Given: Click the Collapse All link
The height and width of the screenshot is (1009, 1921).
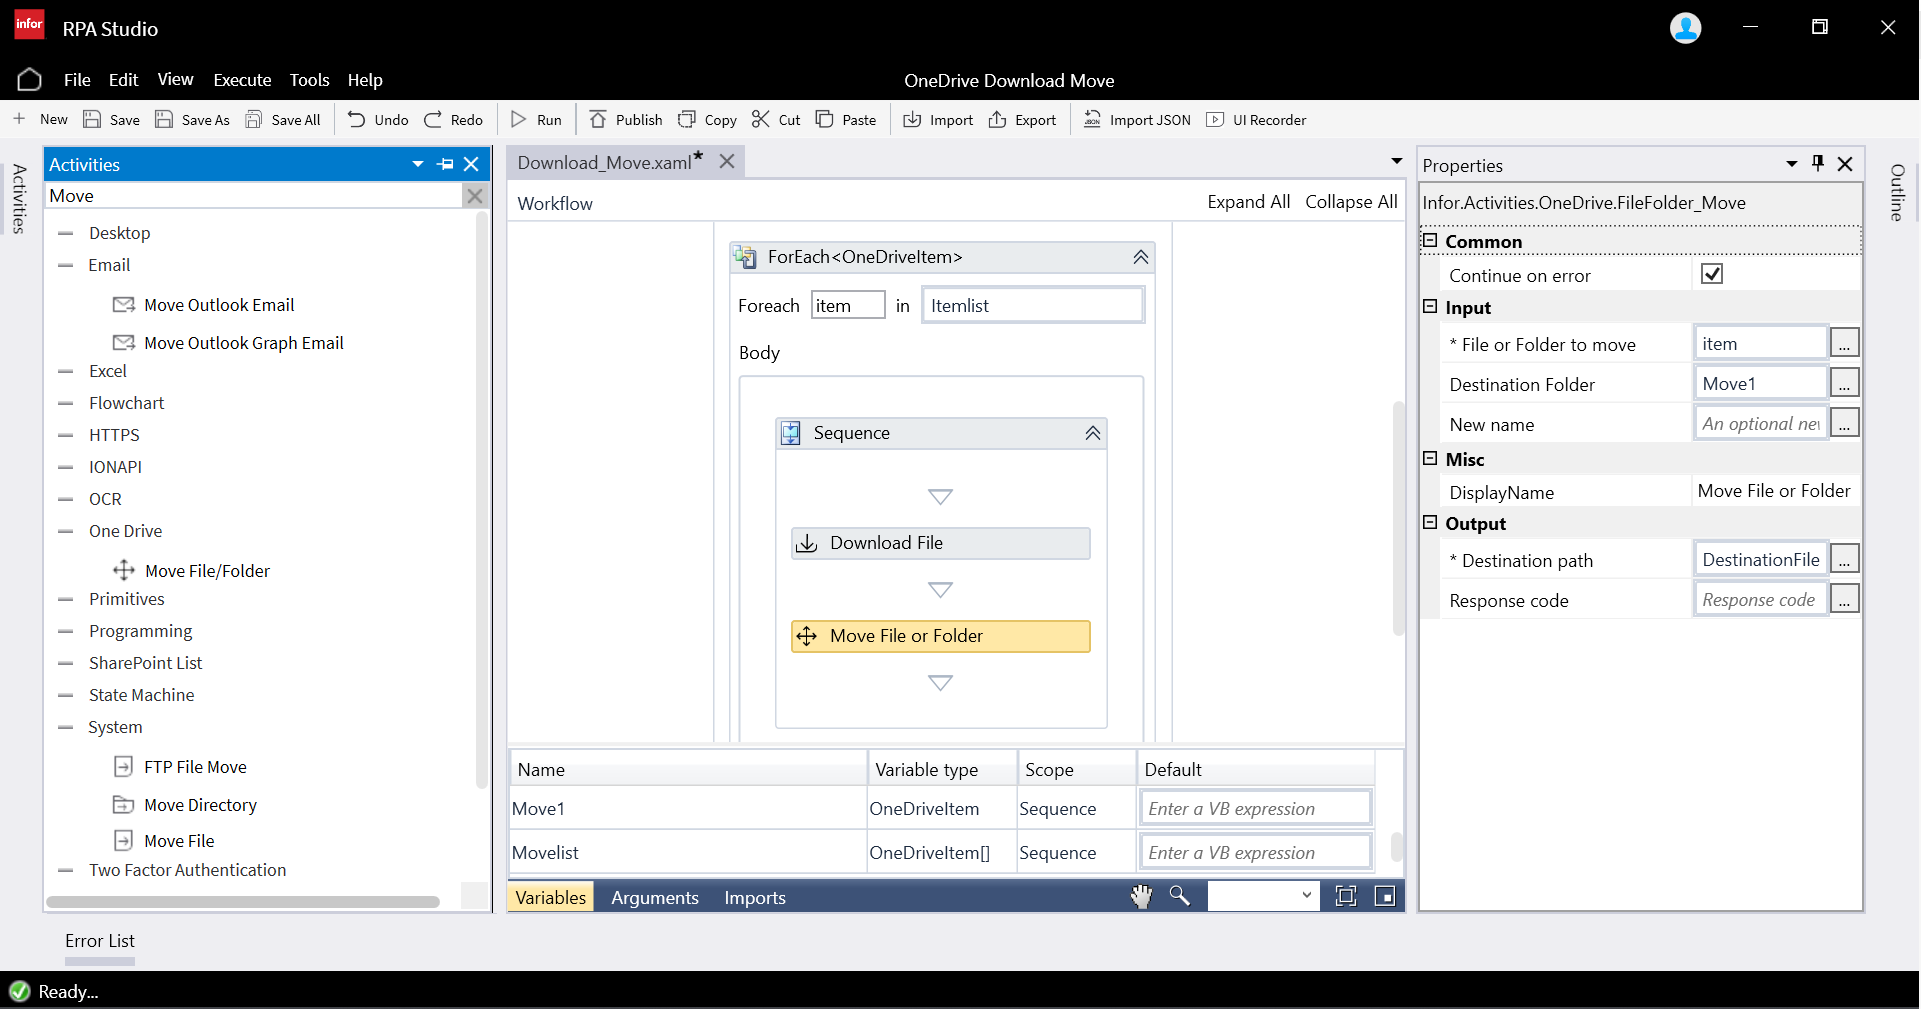Looking at the screenshot, I should (1351, 202).
